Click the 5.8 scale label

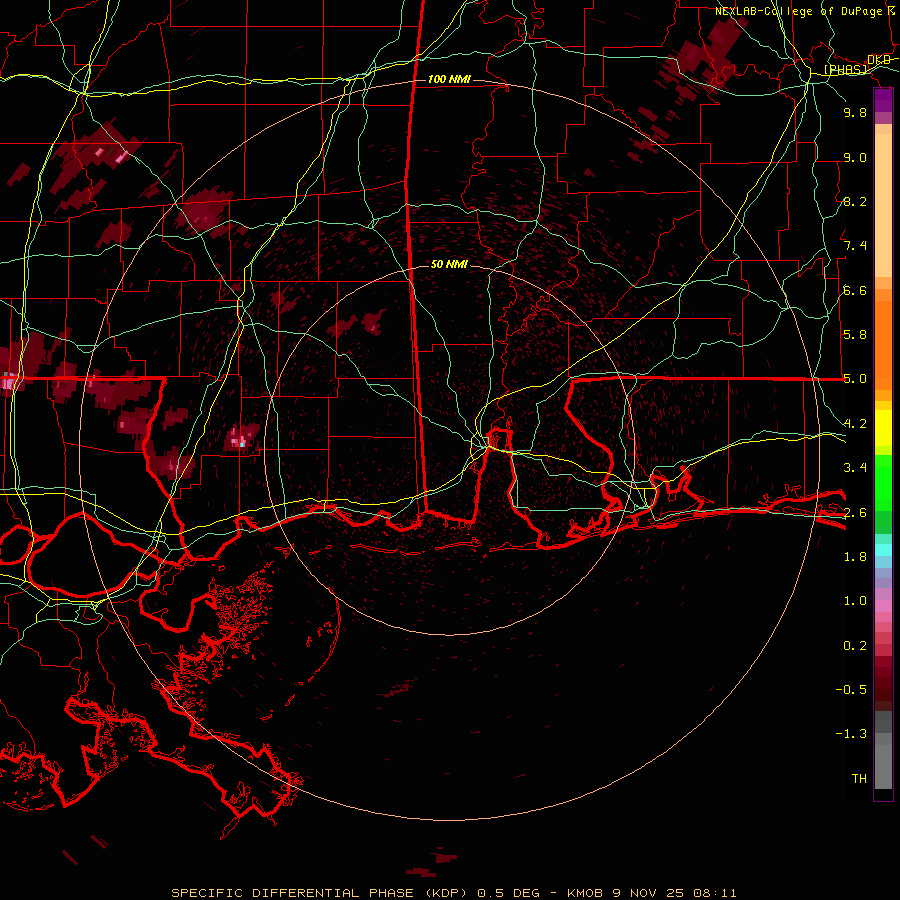pyautogui.click(x=855, y=335)
